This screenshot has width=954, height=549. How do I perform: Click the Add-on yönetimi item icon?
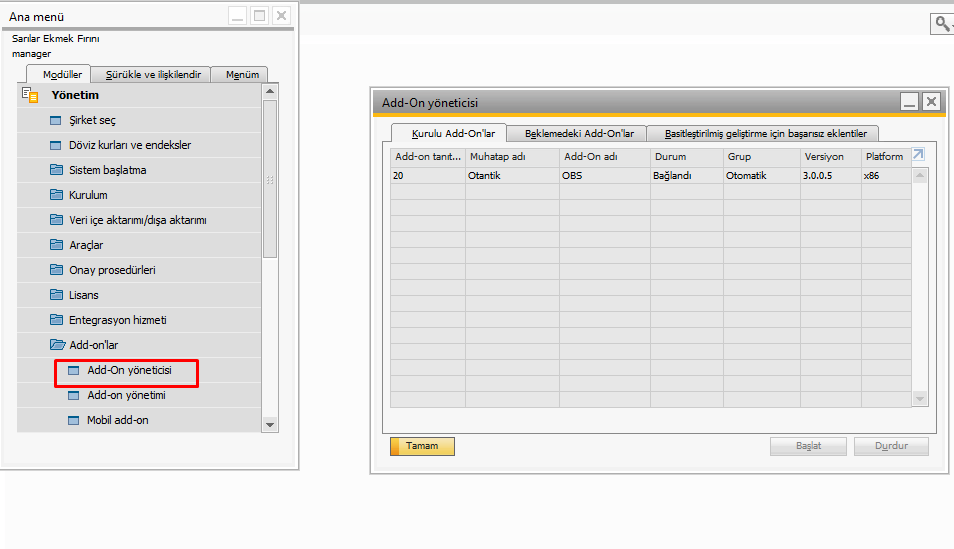pos(73,396)
